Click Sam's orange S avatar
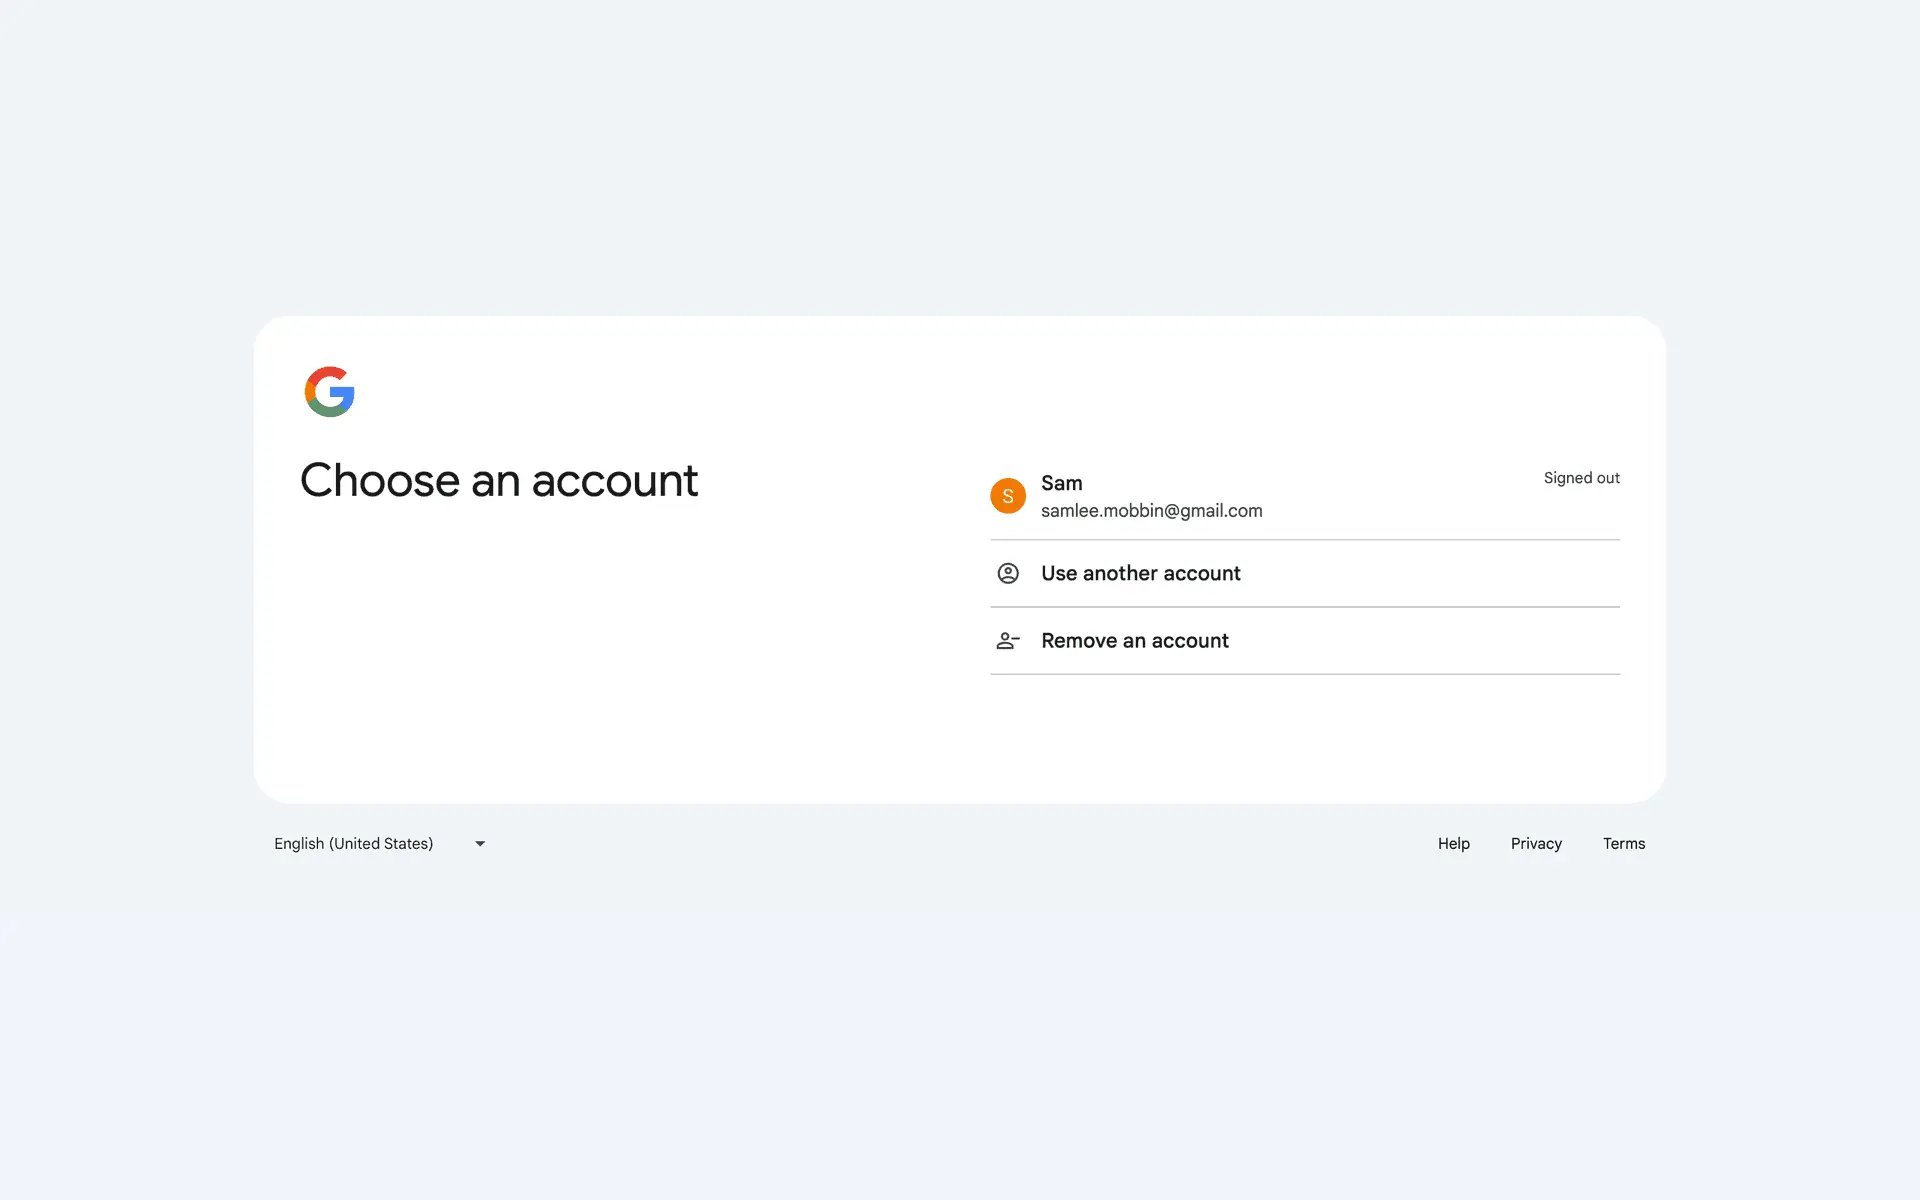This screenshot has width=1920, height=1200. [x=1007, y=496]
